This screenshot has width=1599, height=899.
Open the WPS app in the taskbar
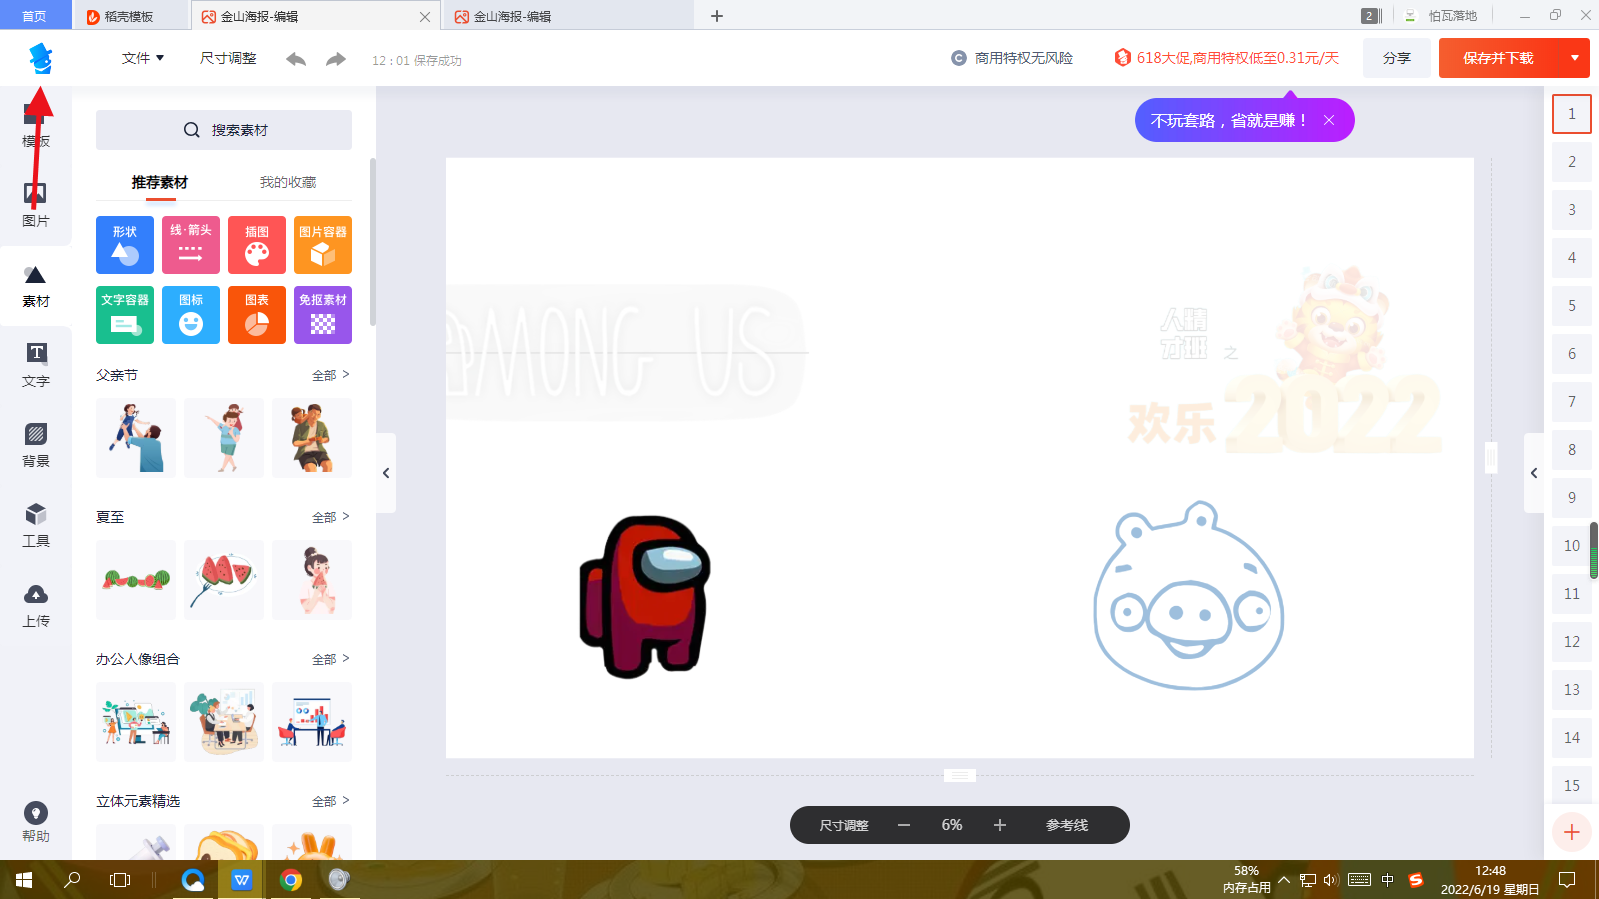[x=242, y=880]
